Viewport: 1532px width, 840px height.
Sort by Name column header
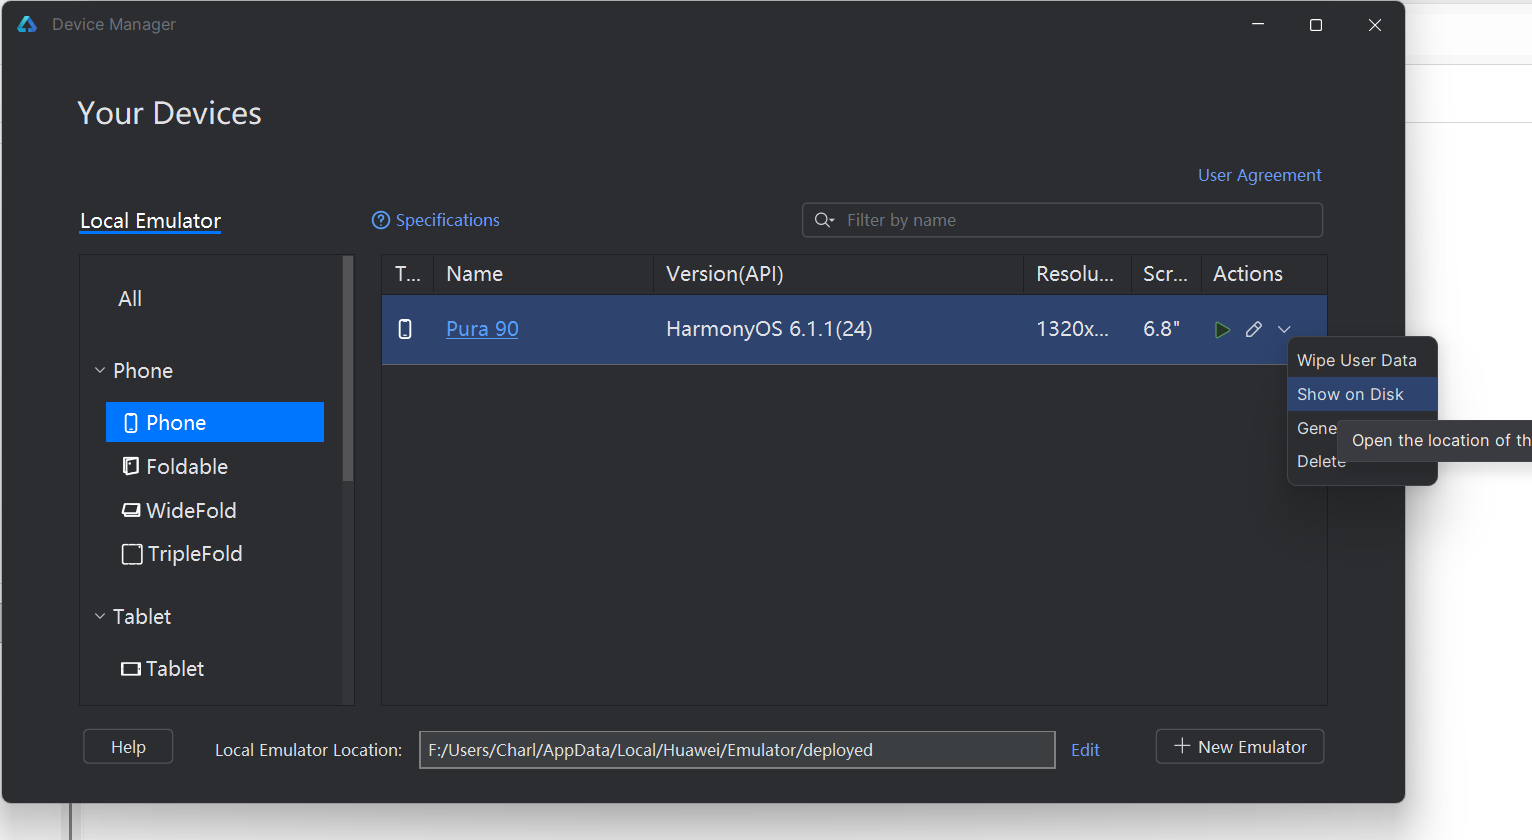click(543, 274)
